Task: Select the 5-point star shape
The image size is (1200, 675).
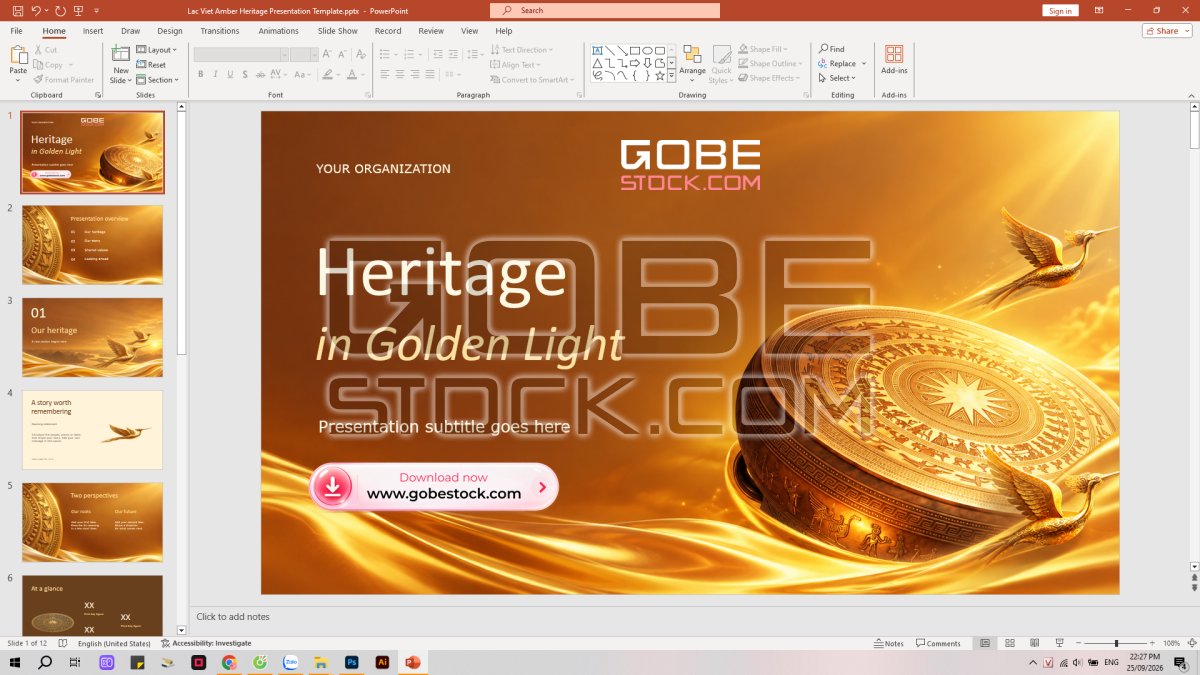Action: point(660,75)
